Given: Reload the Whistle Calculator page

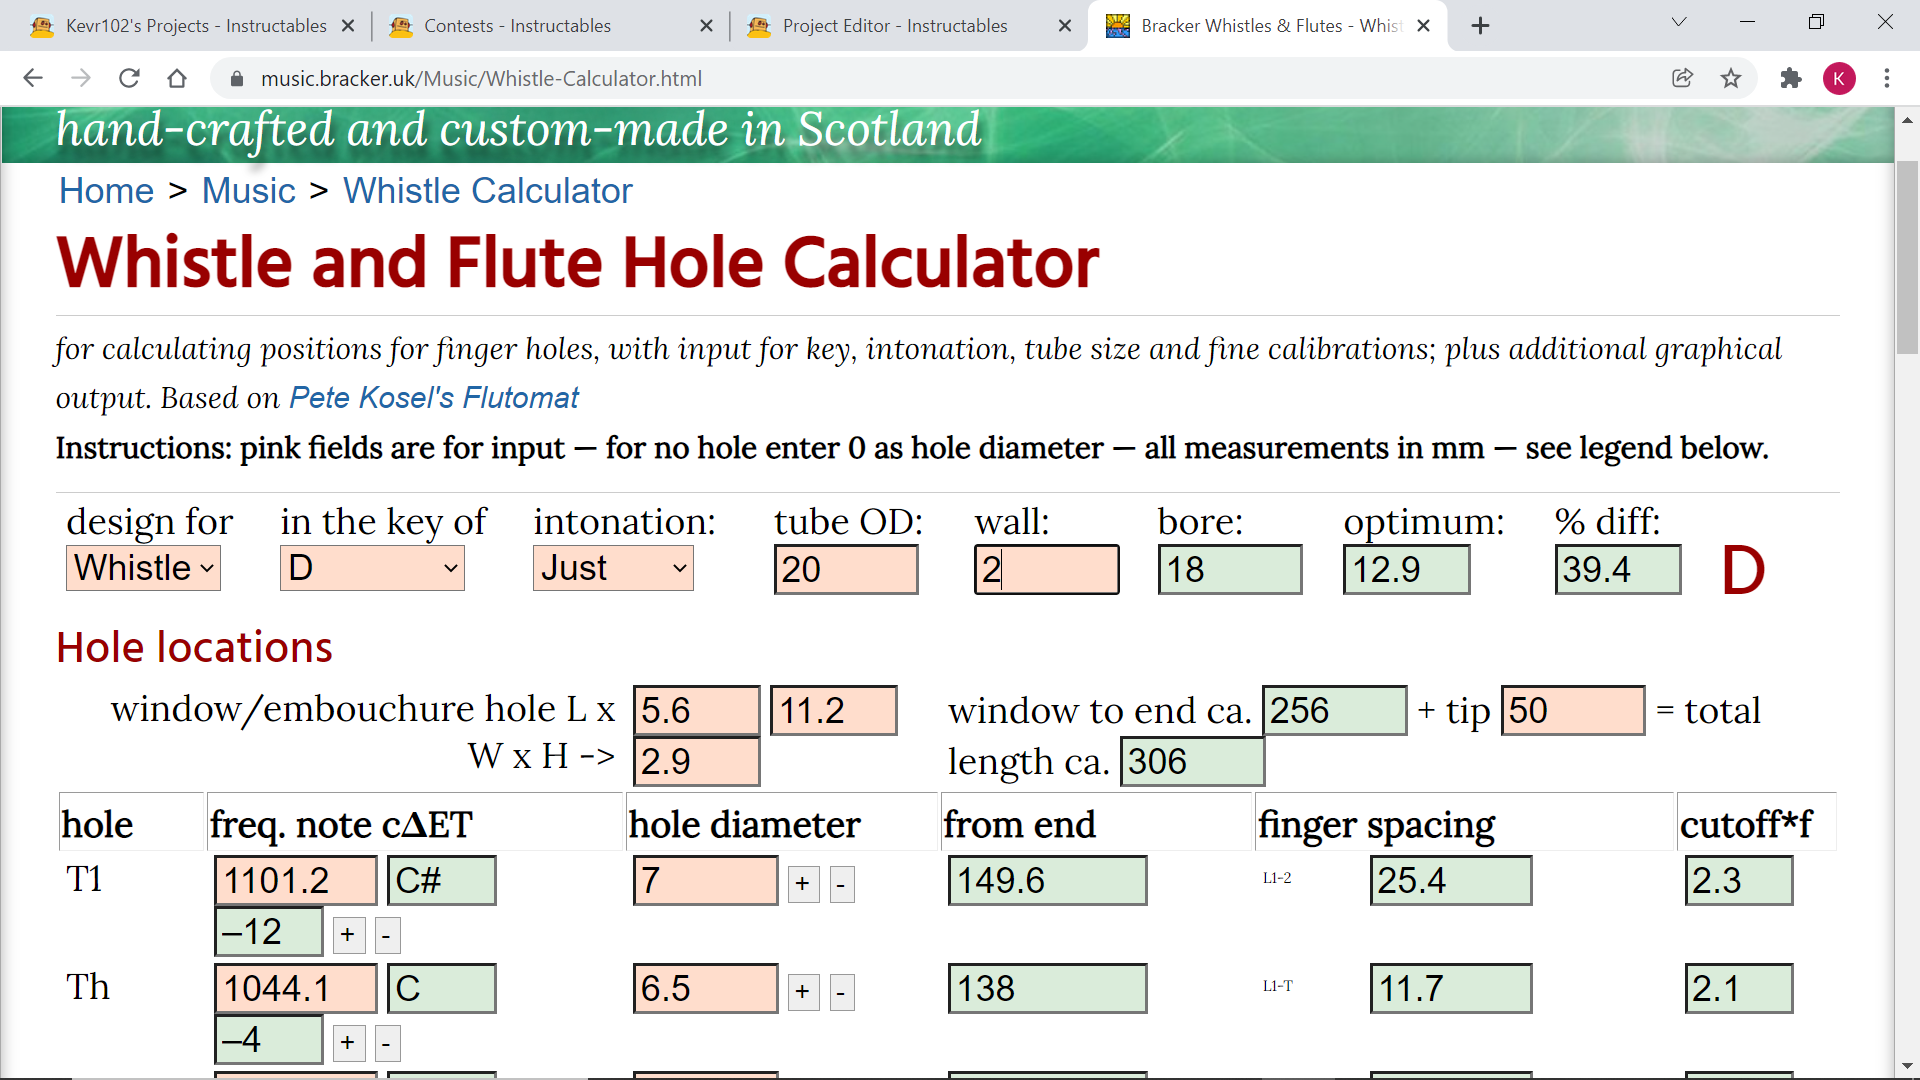Looking at the screenshot, I should click(x=129, y=78).
